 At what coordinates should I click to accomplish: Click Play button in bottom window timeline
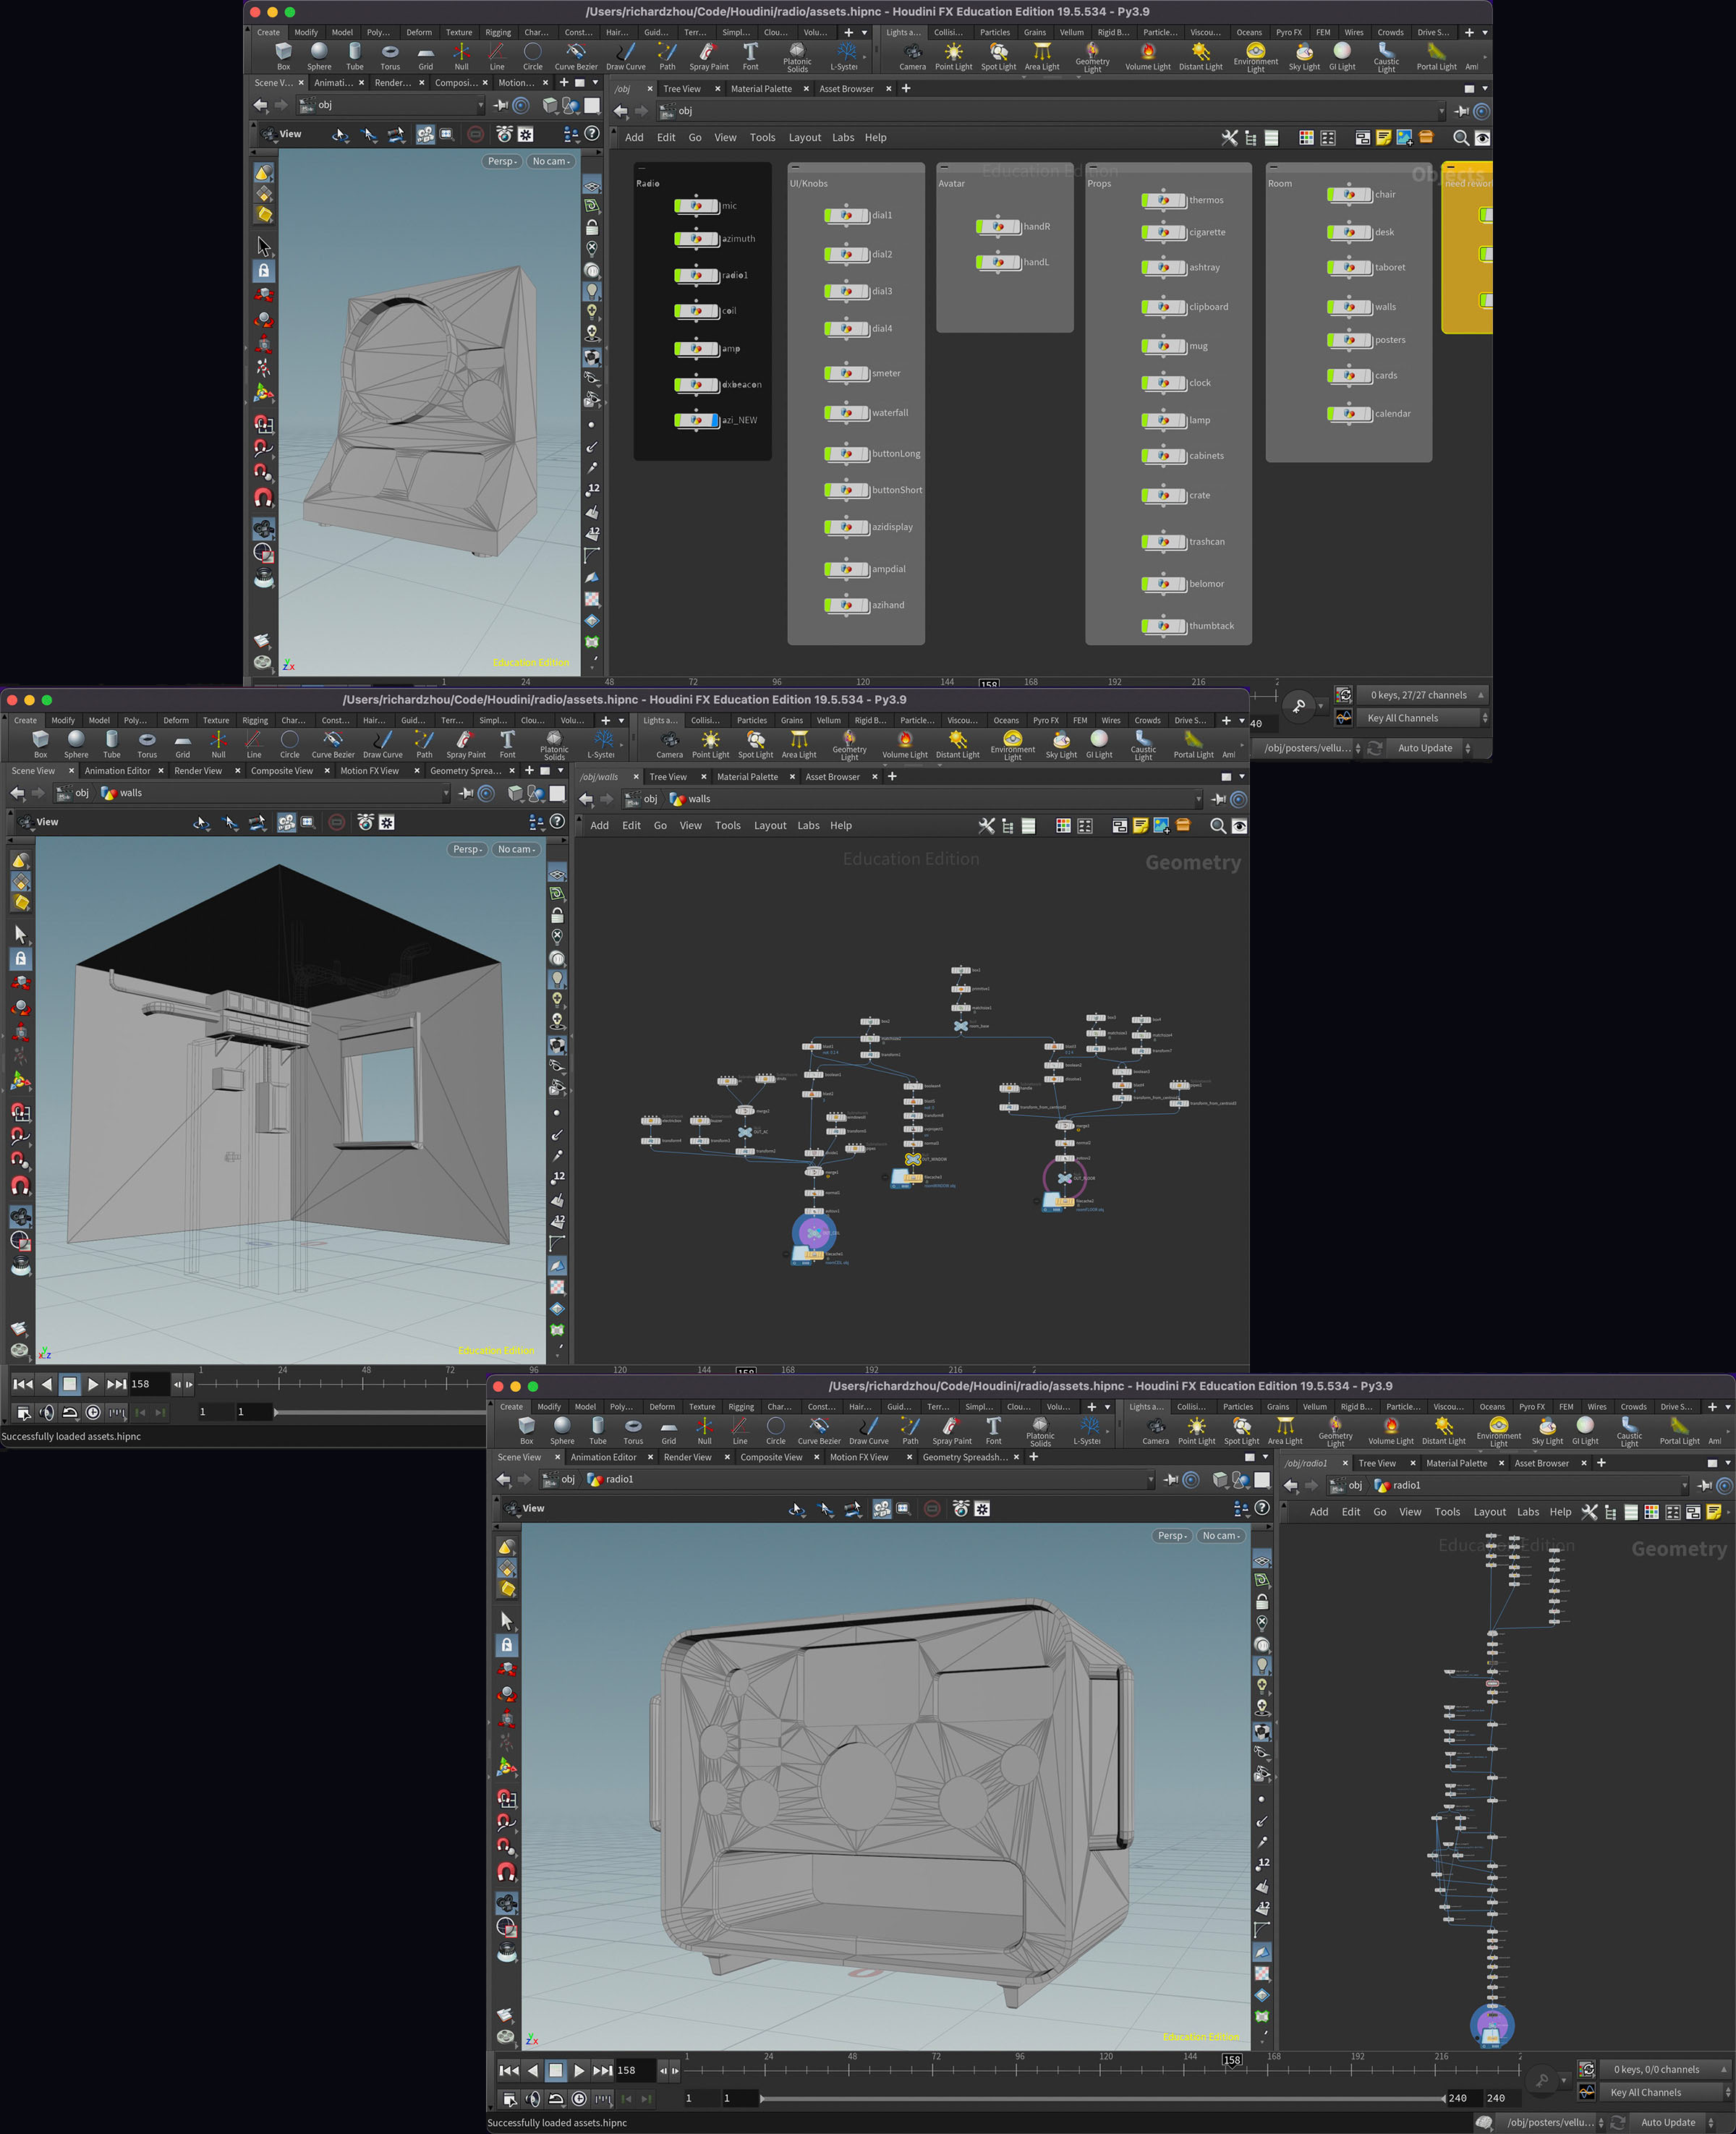click(x=579, y=2071)
